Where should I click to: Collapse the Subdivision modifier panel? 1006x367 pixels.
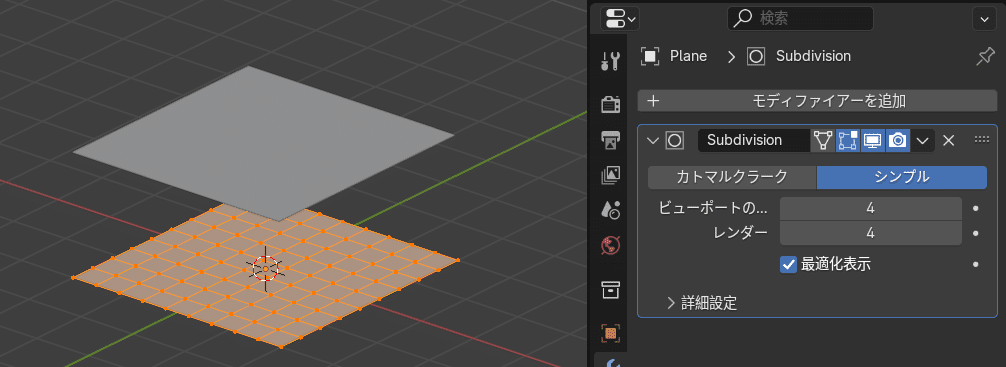click(653, 141)
